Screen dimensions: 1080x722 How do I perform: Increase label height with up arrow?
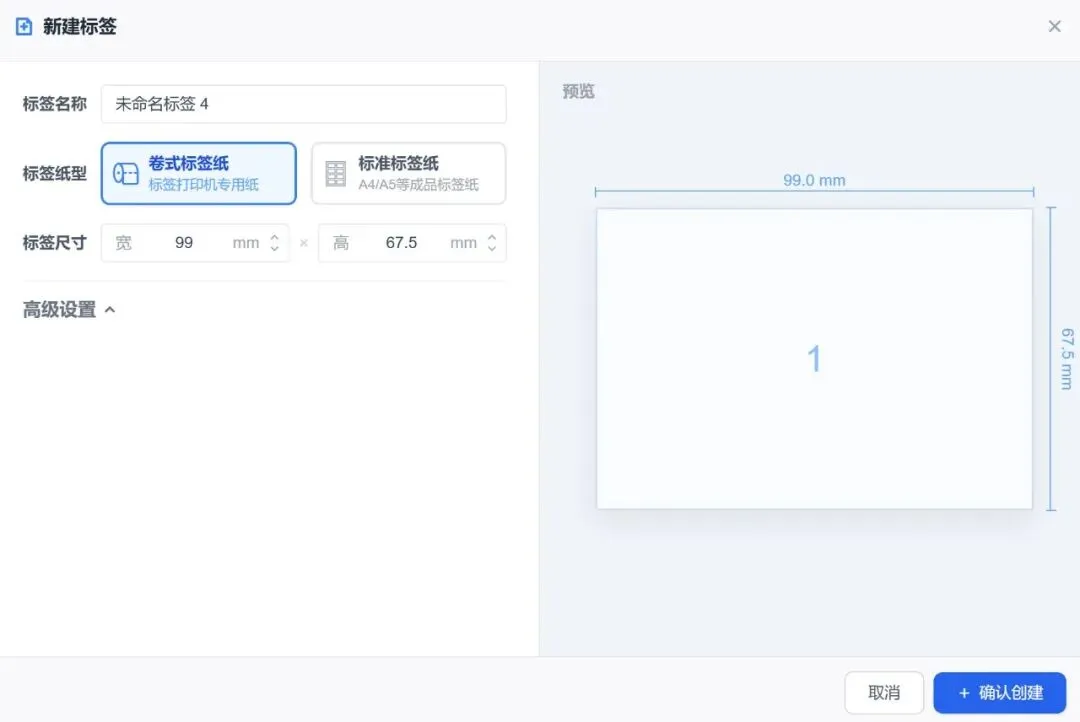492,236
